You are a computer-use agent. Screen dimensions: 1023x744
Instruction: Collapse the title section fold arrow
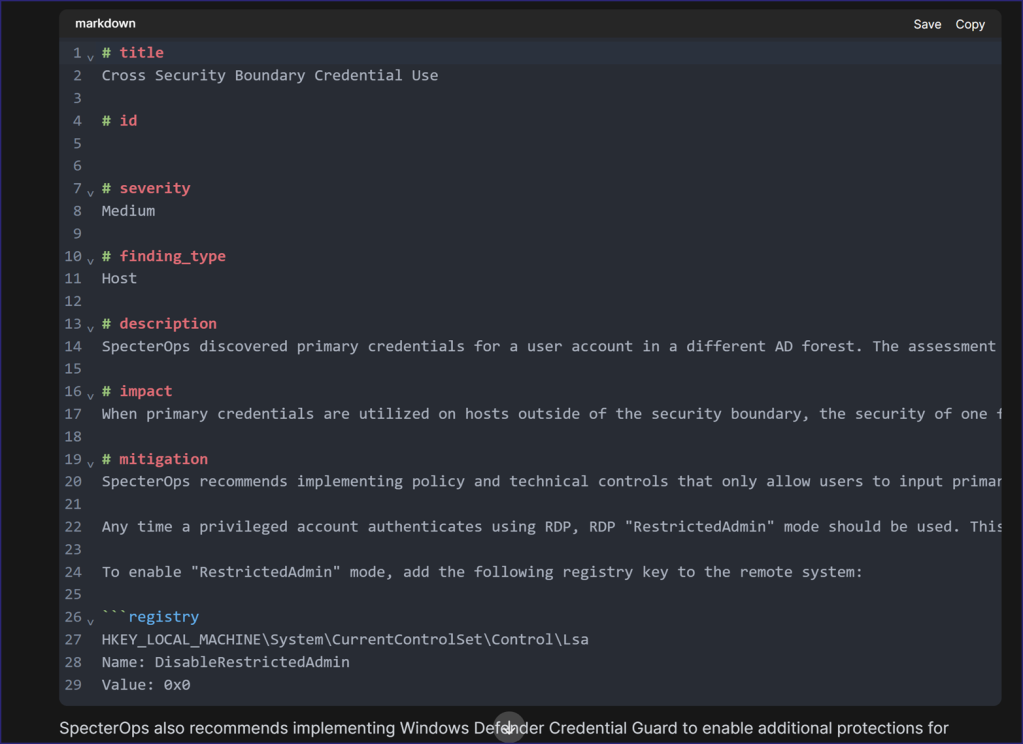[90, 56]
